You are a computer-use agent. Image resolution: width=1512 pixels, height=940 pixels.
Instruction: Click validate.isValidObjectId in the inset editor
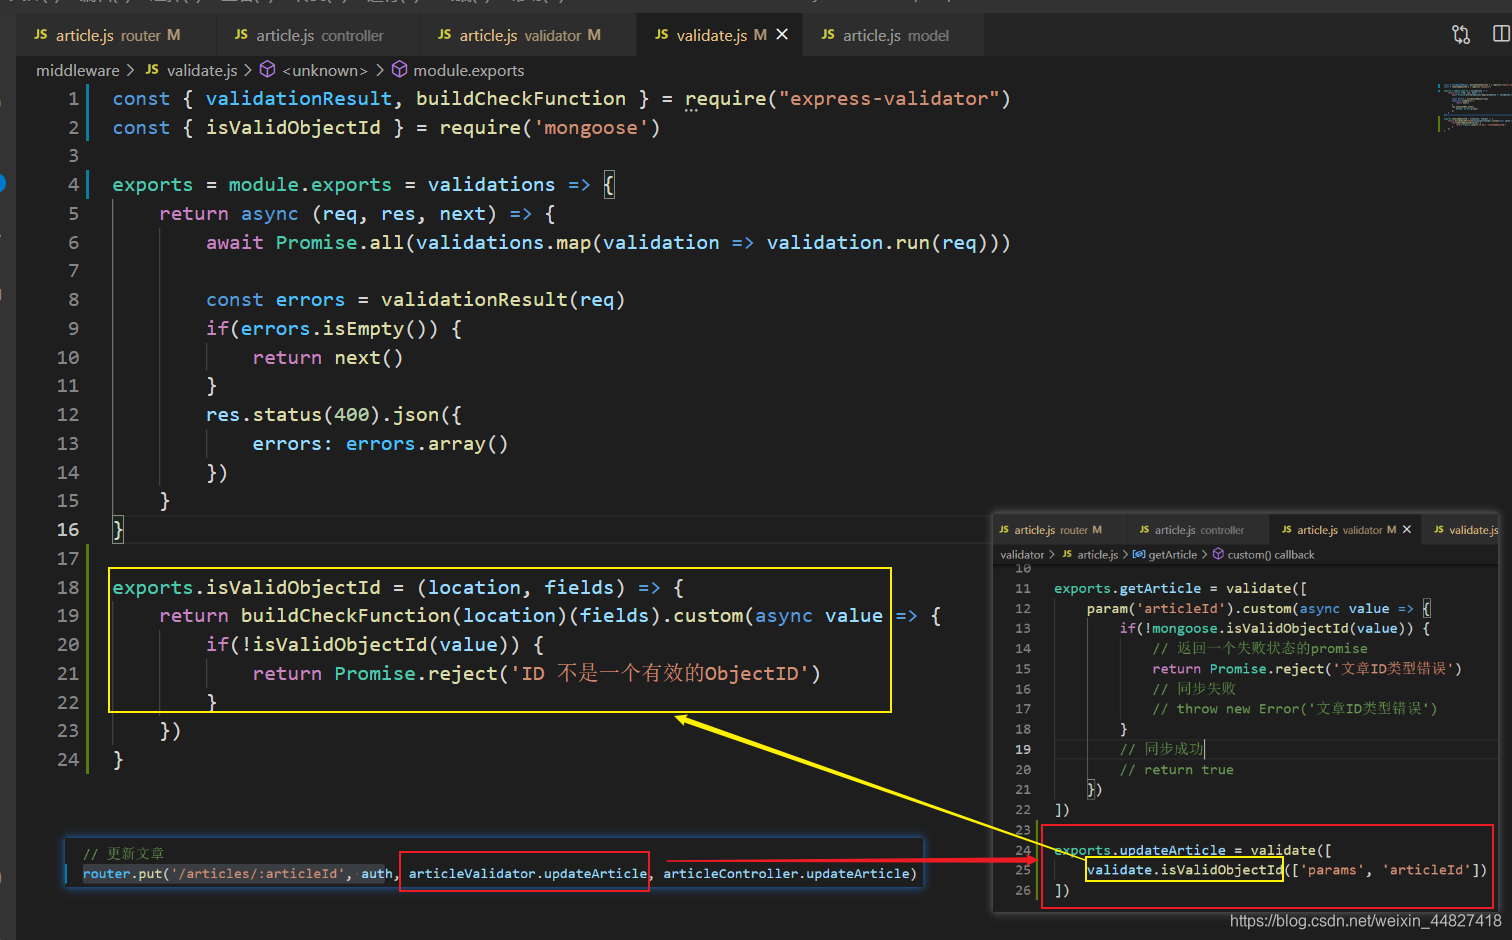[x=1184, y=870]
